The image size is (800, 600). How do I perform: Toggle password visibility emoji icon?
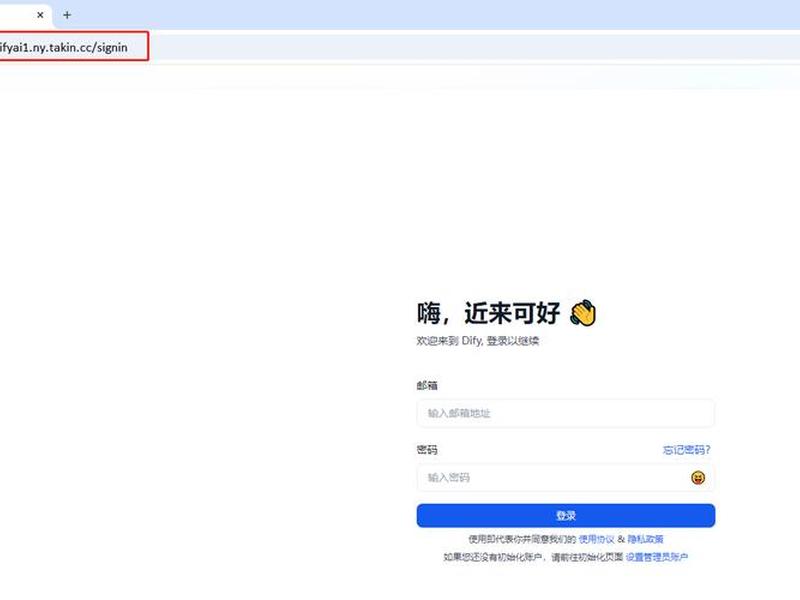tap(697, 478)
